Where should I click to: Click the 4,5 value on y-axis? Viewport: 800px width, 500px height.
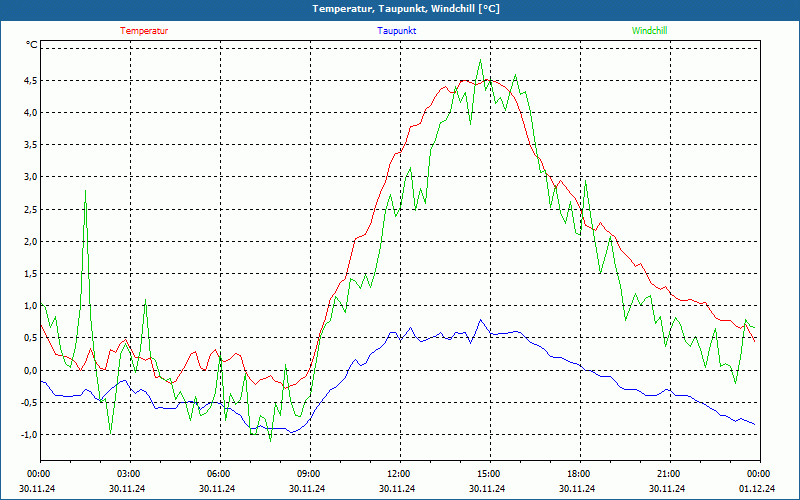click(x=29, y=80)
